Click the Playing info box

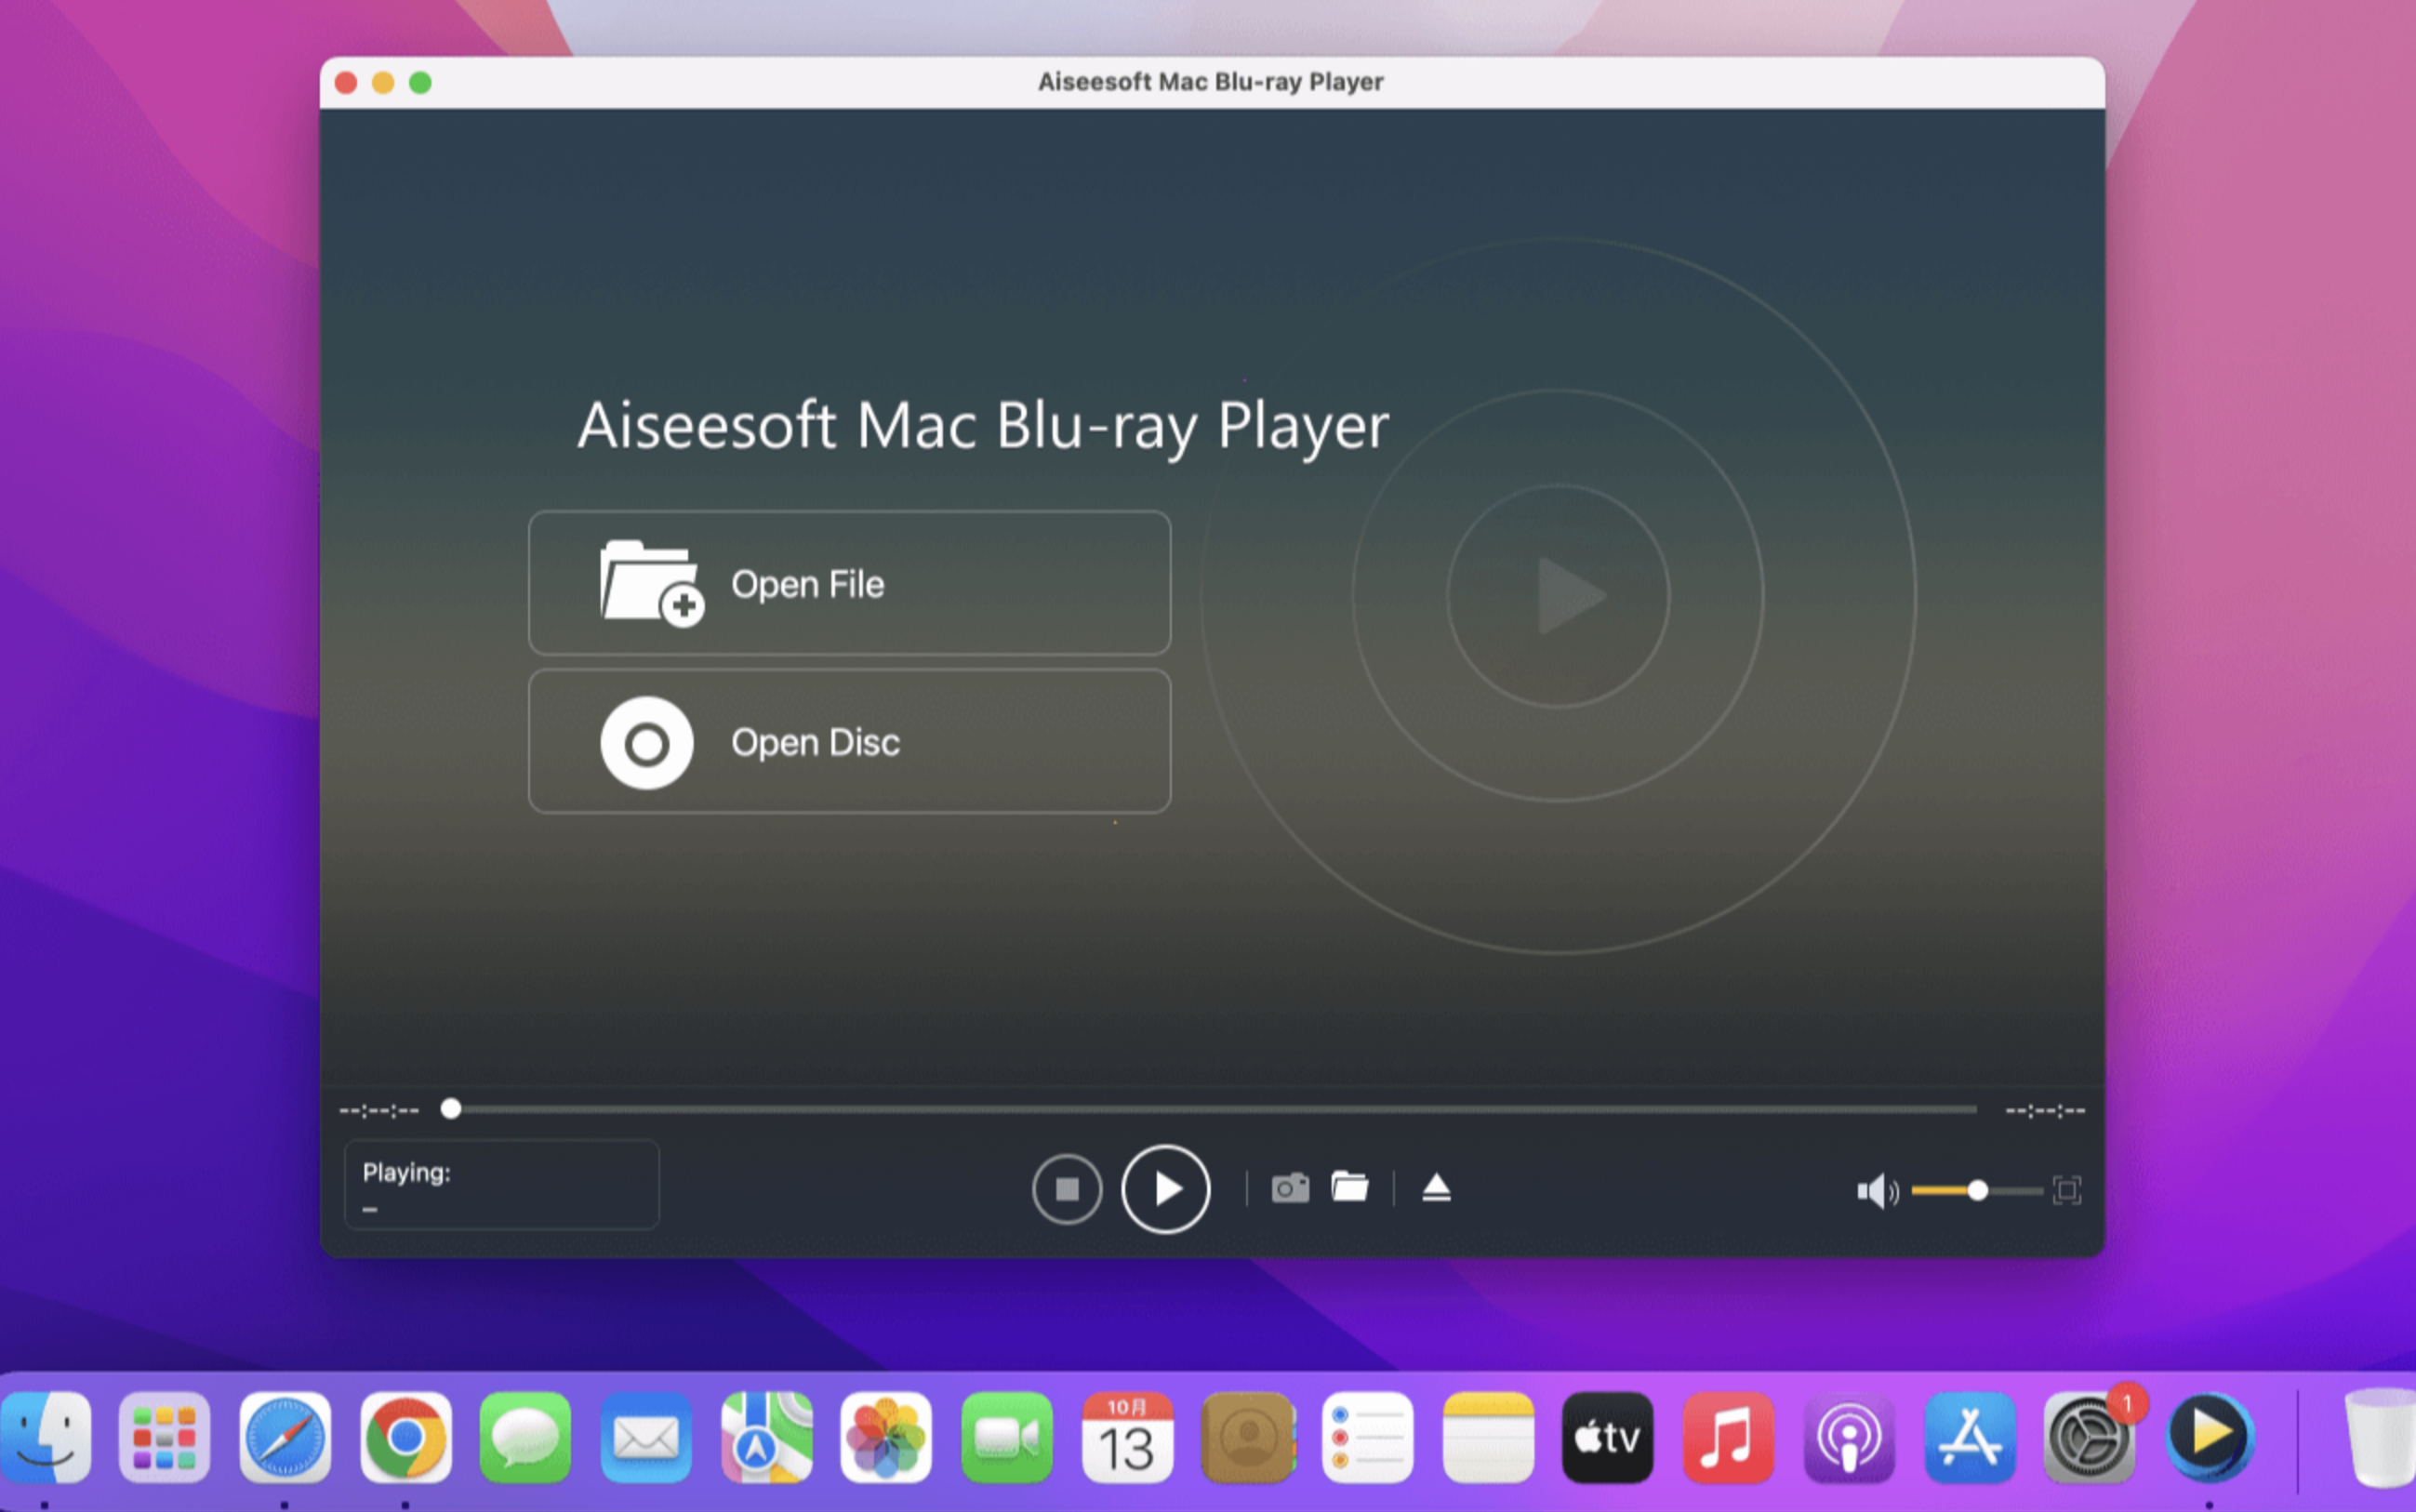pyautogui.click(x=502, y=1184)
